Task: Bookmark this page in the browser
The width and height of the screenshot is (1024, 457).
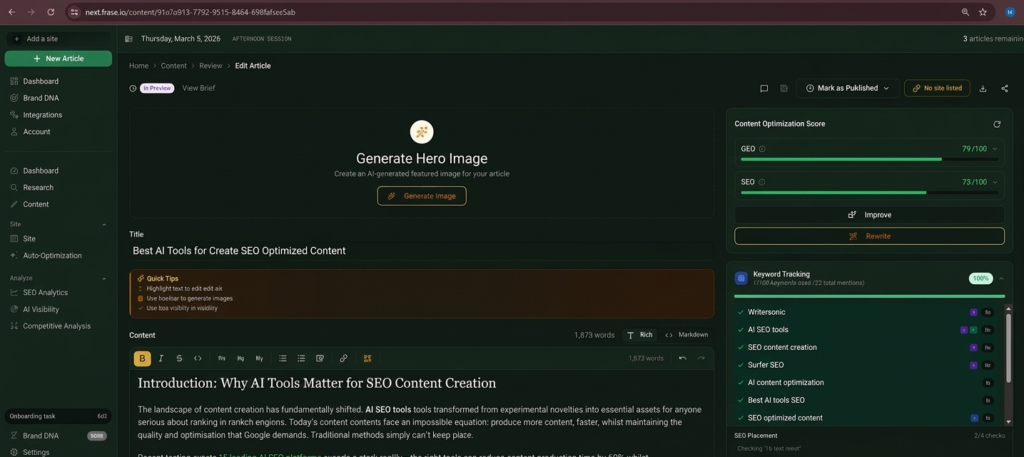Action: 983,12
